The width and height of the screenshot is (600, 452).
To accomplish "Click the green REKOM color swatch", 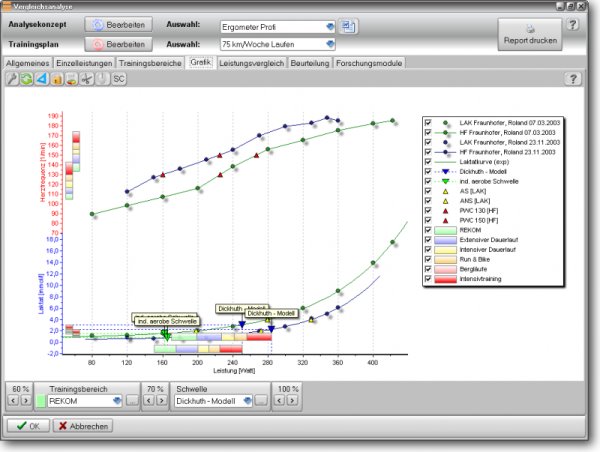I will click(x=40, y=401).
